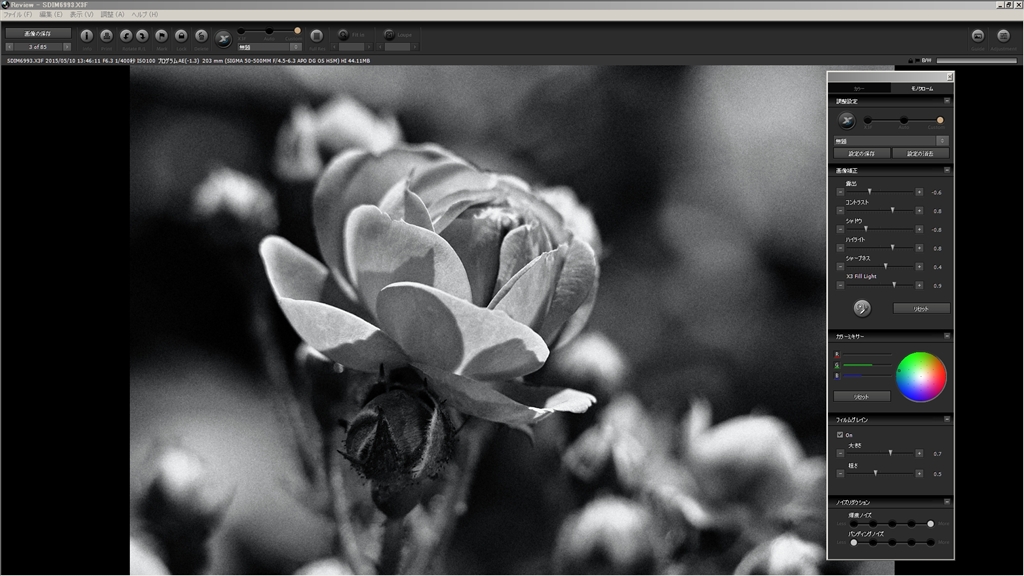Increase シャドウ with plus button
Viewport: 1024px width, 576px height.
click(919, 229)
